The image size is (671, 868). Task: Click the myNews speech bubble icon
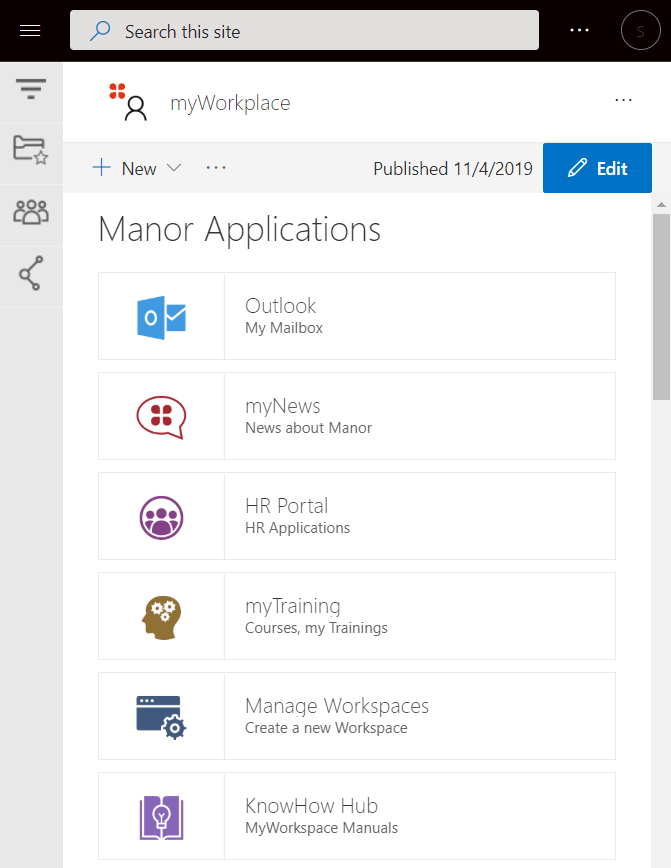(x=161, y=415)
